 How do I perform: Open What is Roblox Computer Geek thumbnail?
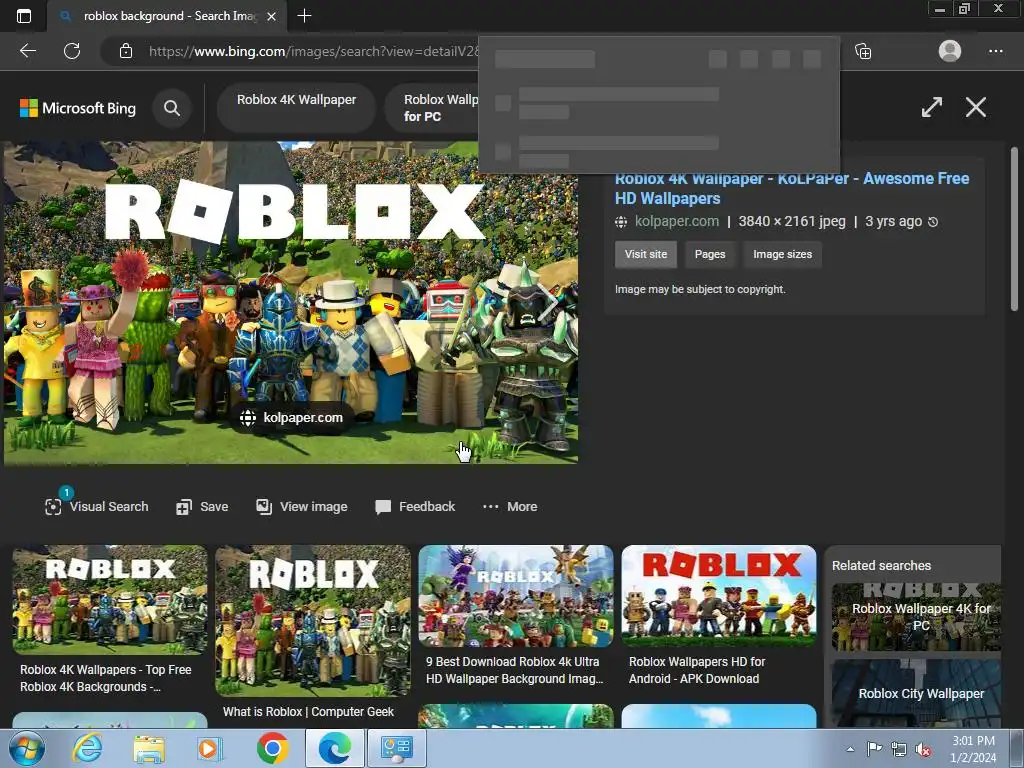[x=313, y=620]
